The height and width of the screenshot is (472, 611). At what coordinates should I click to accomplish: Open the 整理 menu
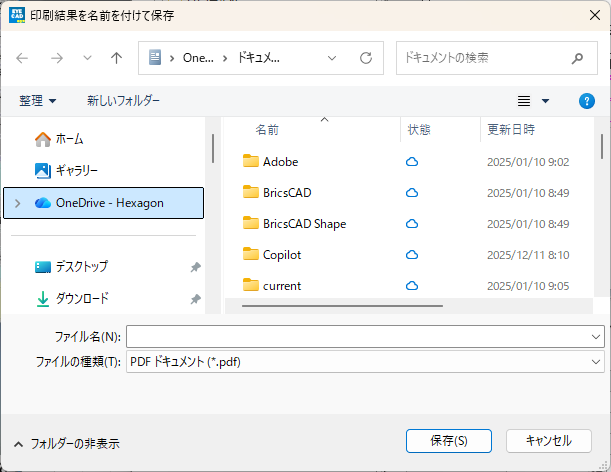[x=38, y=101]
